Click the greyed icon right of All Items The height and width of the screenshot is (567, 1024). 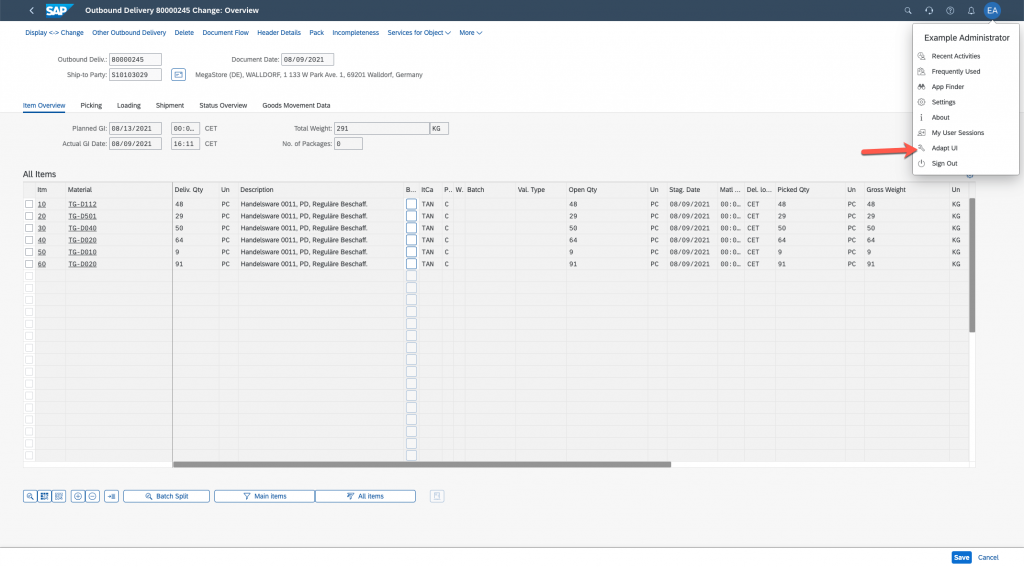437,496
